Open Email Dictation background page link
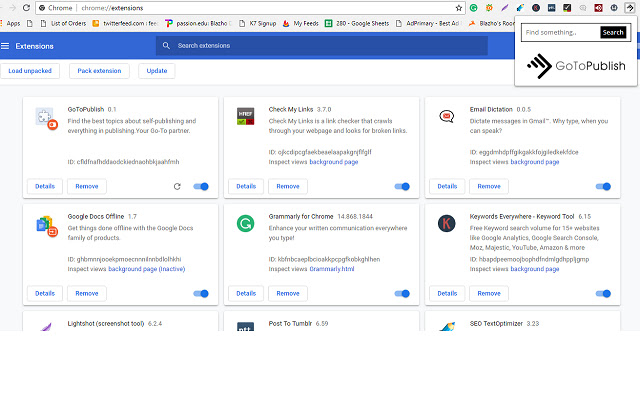Image resolution: width=640 pixels, height=400 pixels. [535, 162]
